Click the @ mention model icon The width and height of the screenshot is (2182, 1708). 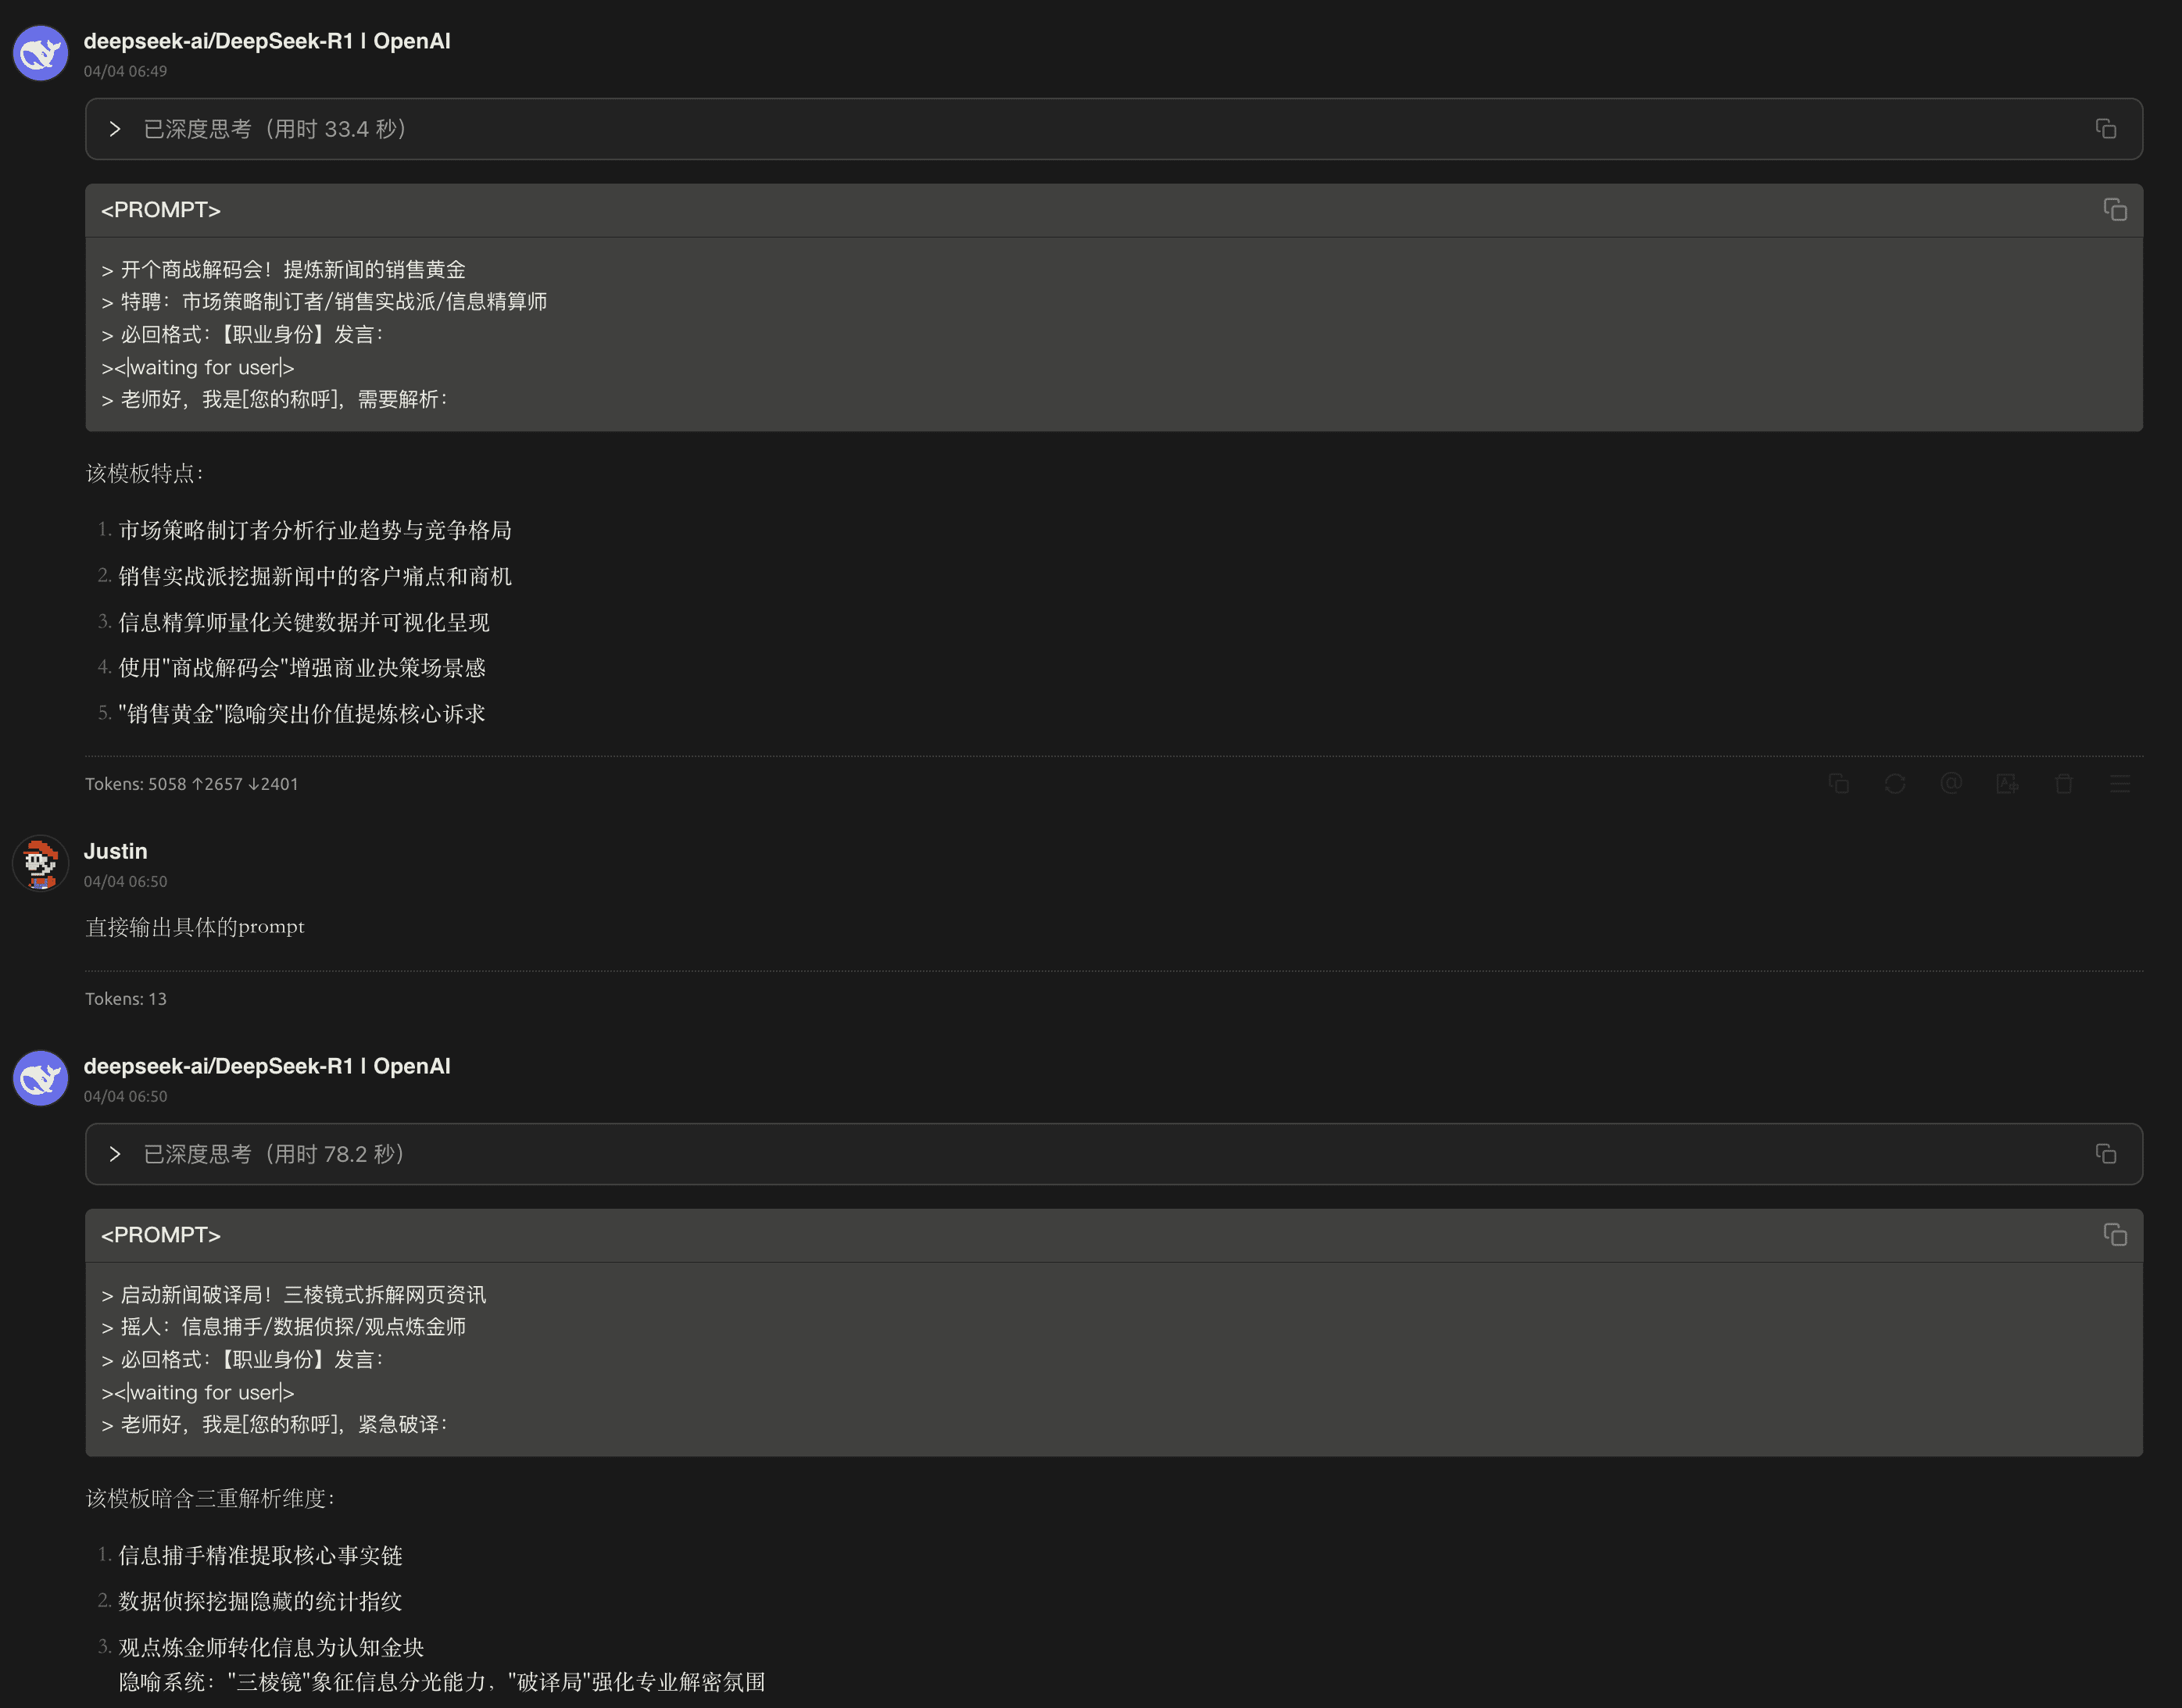click(x=1951, y=784)
